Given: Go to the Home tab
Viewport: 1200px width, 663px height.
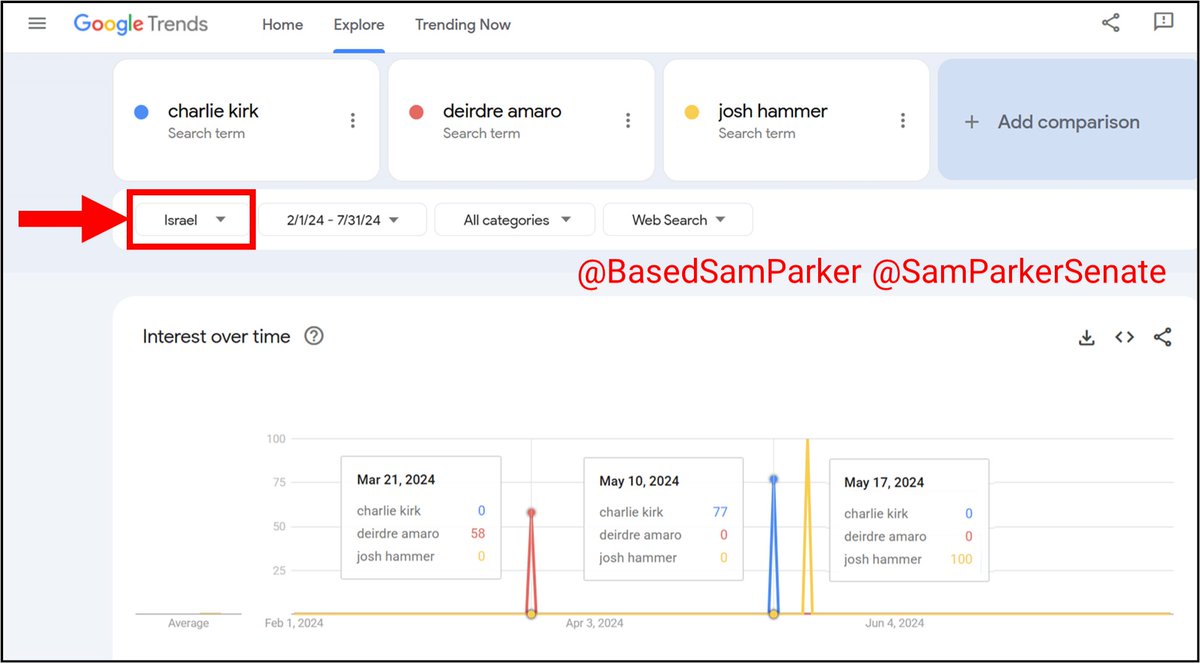Looking at the screenshot, I should pyautogui.click(x=282, y=25).
